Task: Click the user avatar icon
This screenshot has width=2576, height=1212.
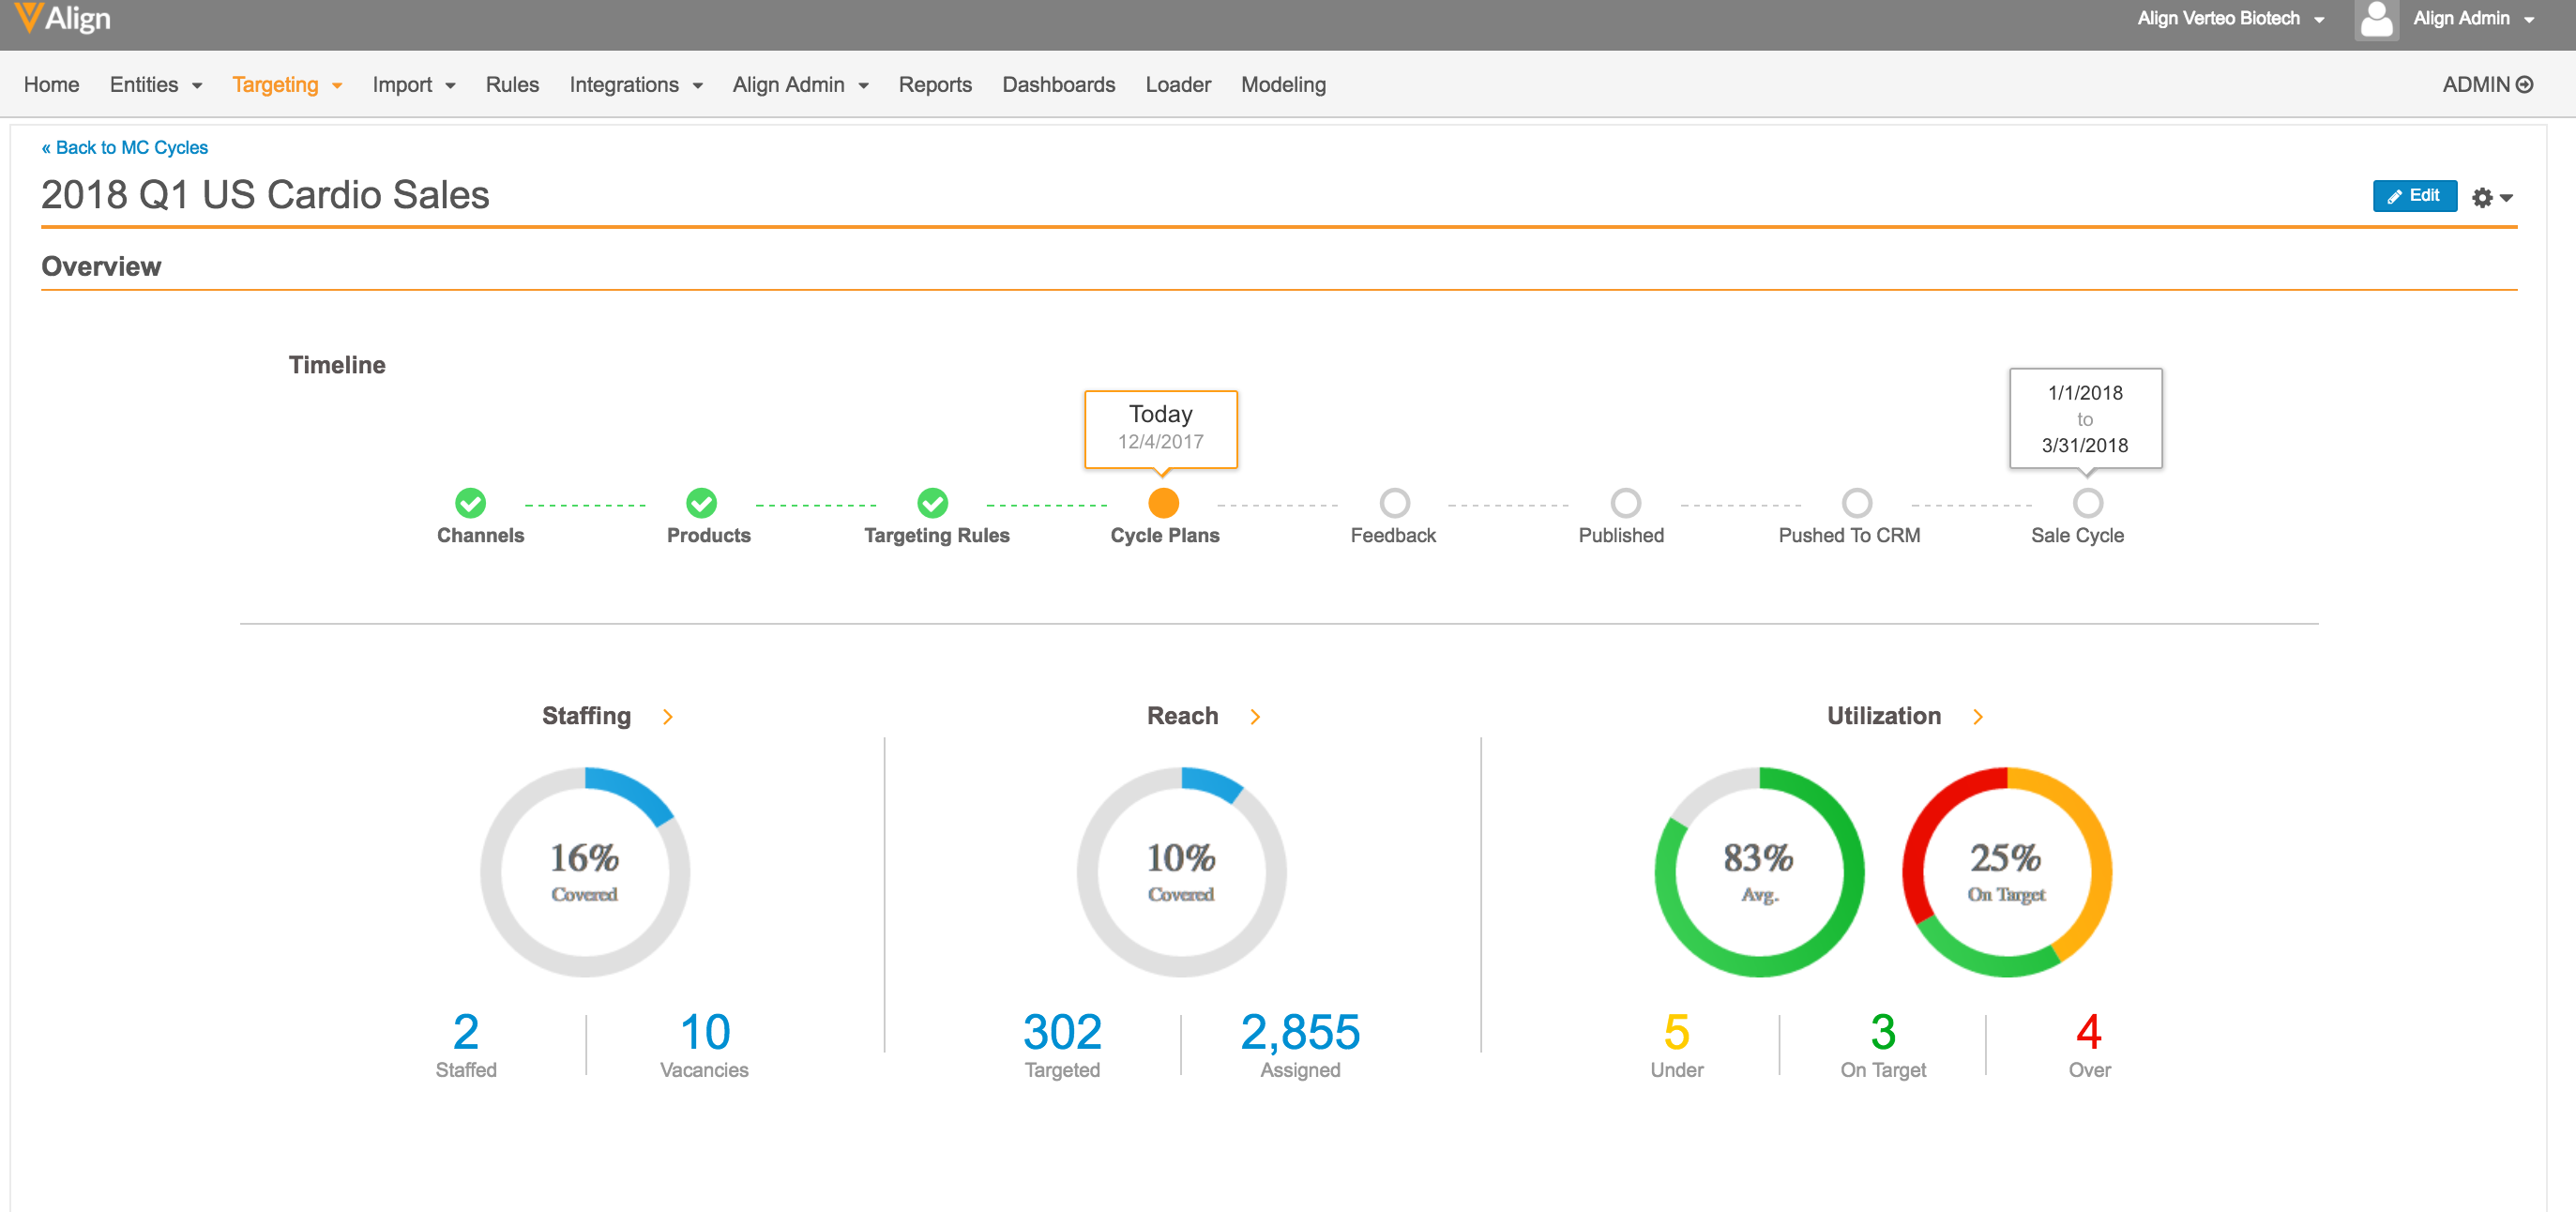Action: tap(2376, 19)
